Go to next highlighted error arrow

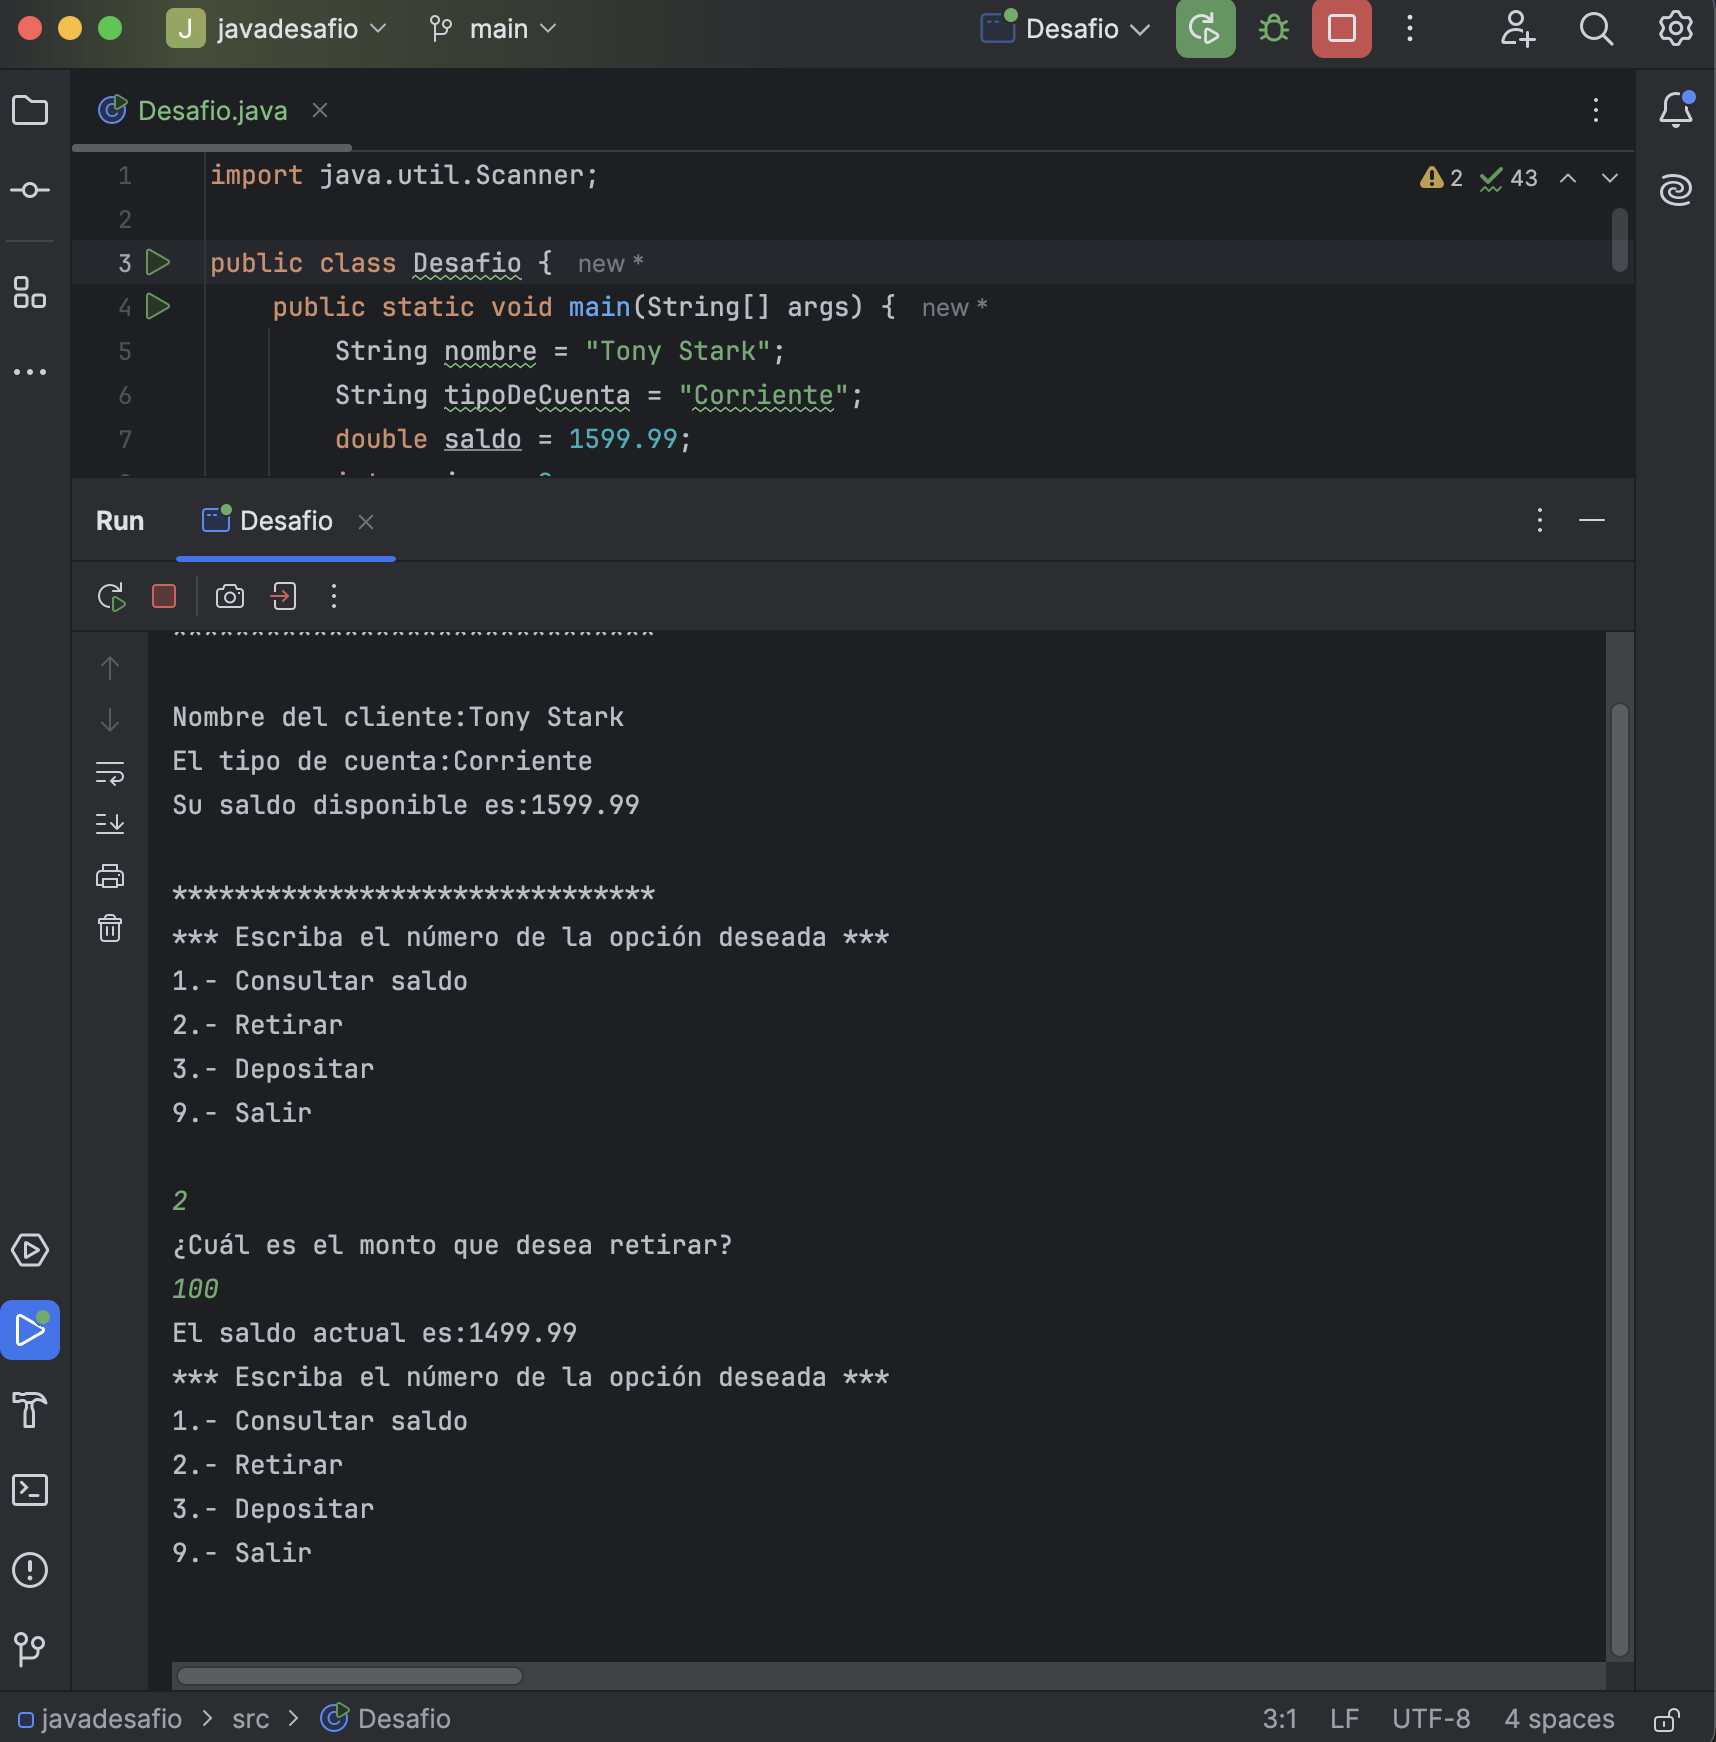1610,178
